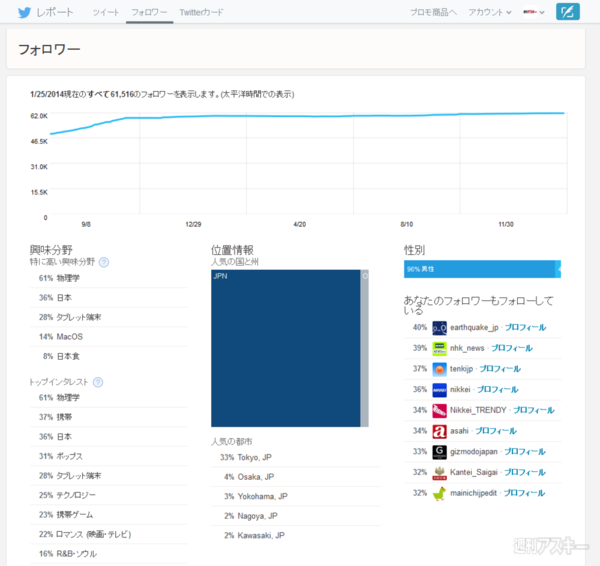
Task: Click the tenkijp avatar icon
Action: tap(439, 369)
